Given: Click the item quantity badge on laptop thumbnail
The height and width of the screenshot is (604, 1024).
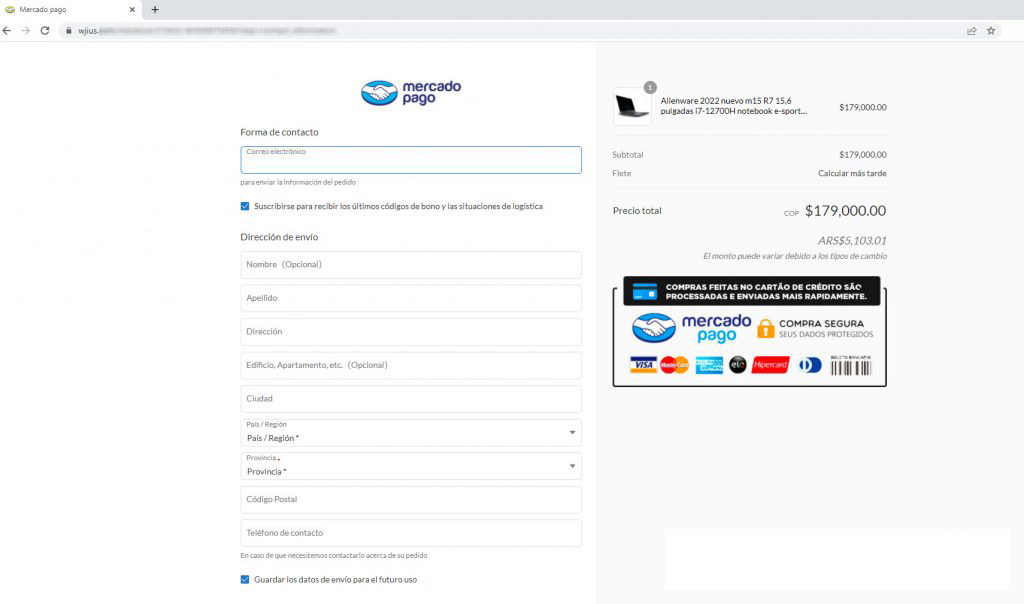Looking at the screenshot, I should coord(650,87).
